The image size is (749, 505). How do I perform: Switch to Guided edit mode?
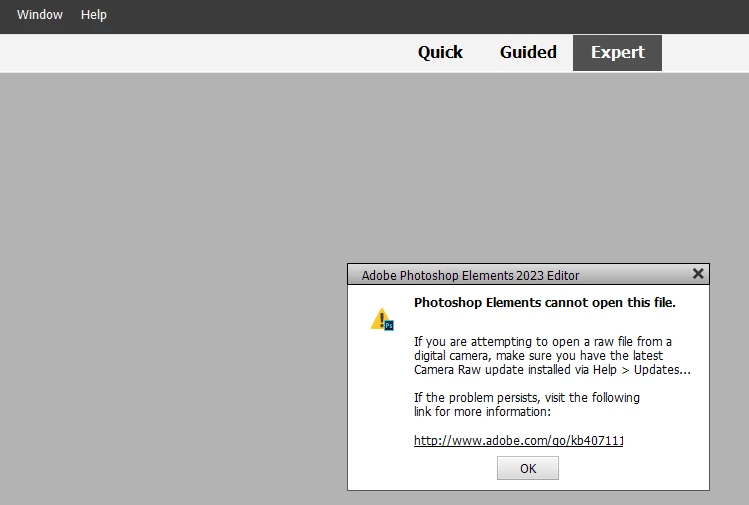coord(528,52)
